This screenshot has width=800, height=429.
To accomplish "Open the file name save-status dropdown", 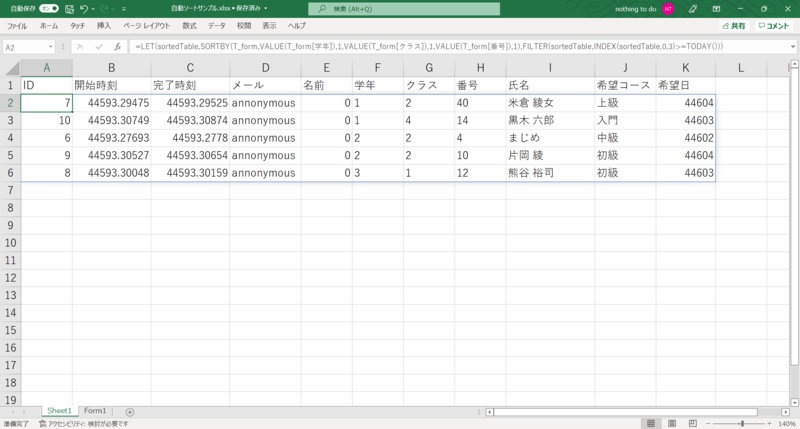I will coord(266,9).
